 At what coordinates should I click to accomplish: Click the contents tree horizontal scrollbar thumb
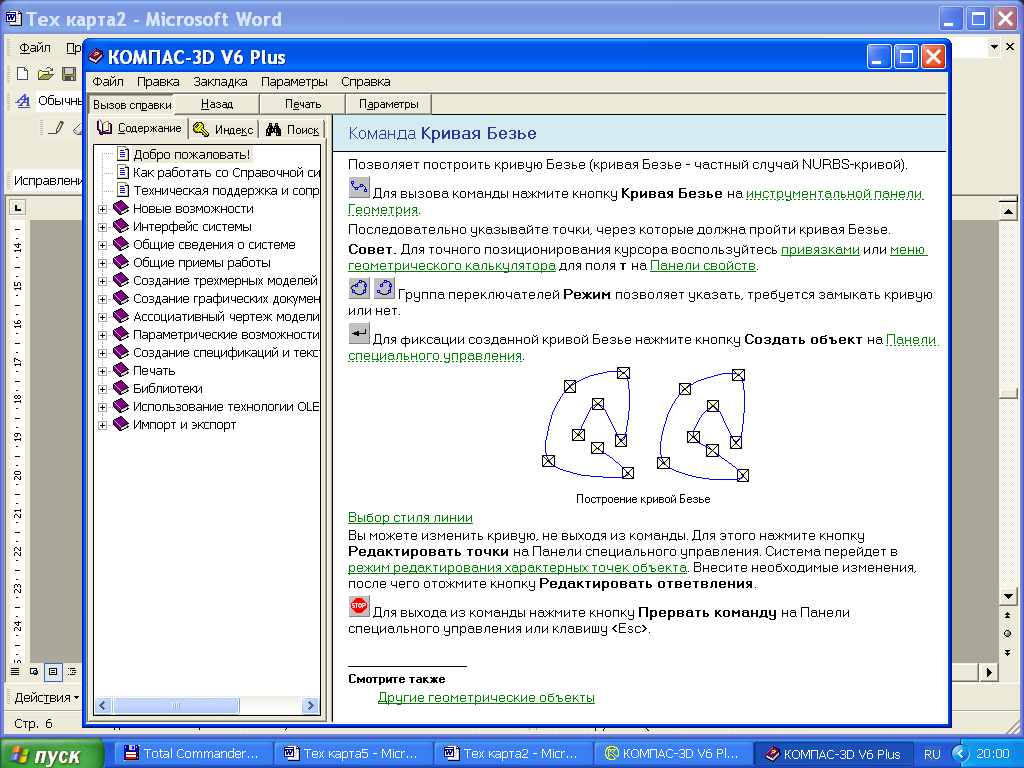click(x=176, y=705)
